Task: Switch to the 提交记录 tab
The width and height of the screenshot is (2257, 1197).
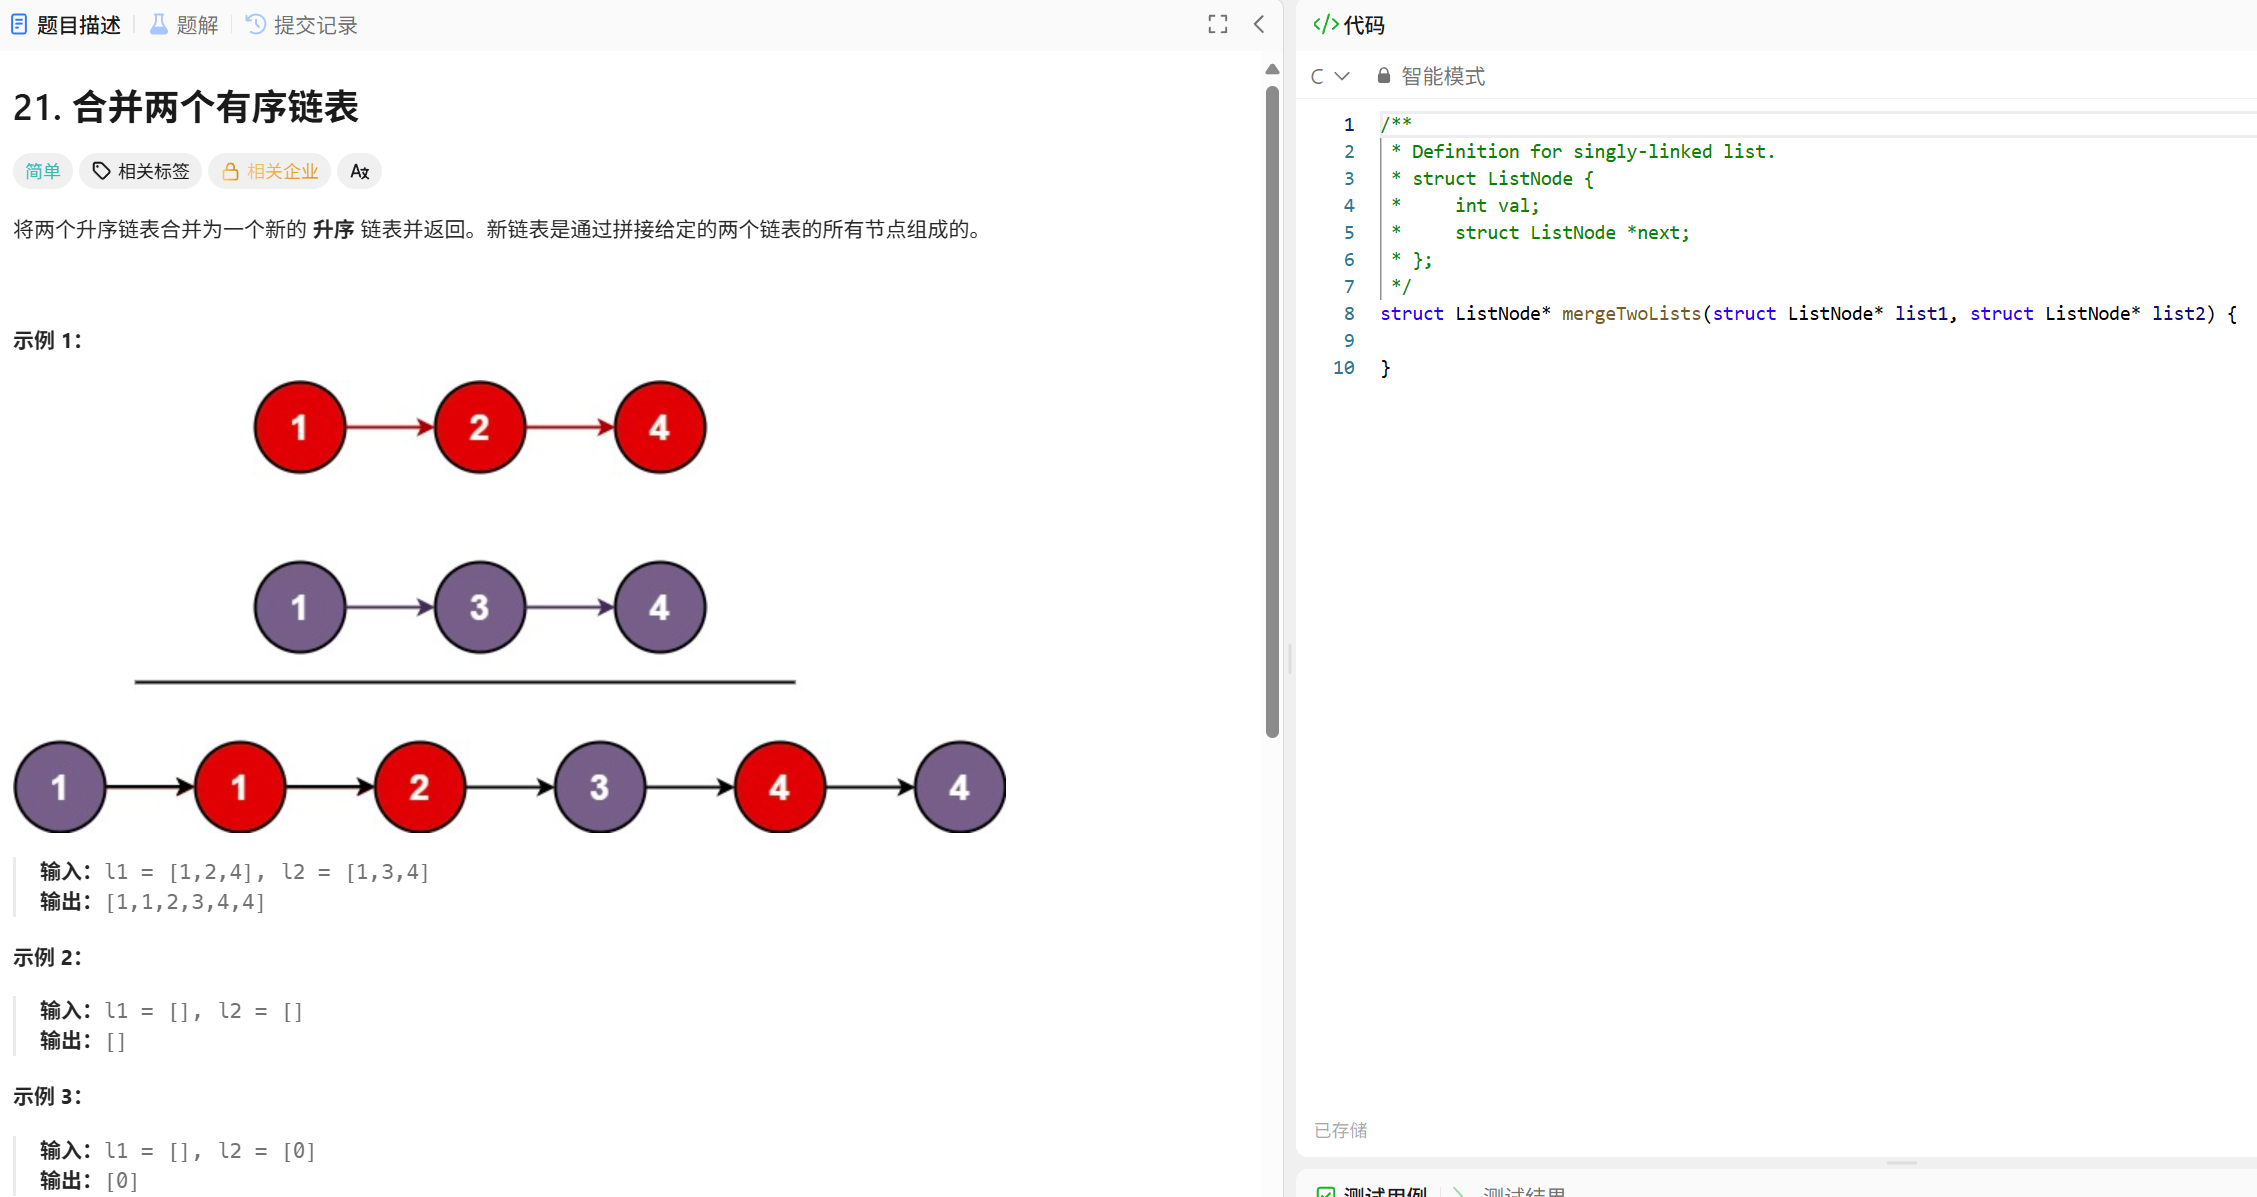Action: 315,25
